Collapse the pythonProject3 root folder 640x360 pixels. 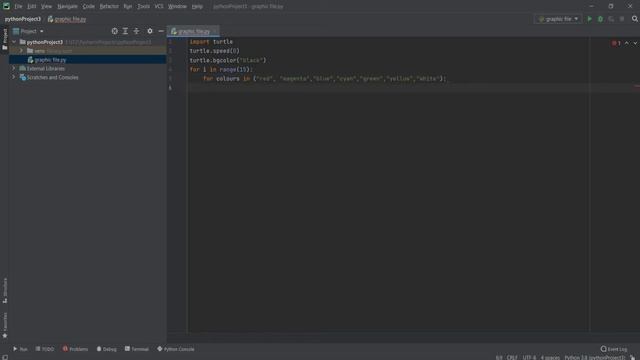(x=14, y=42)
